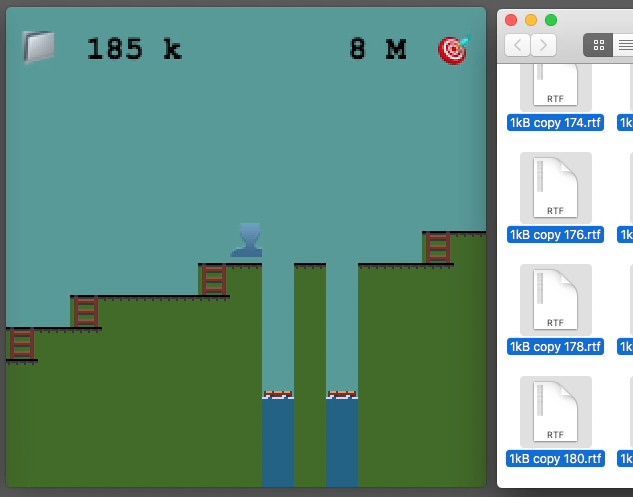Click the gray folder icon in the game
The height and width of the screenshot is (497, 633).
(38, 47)
